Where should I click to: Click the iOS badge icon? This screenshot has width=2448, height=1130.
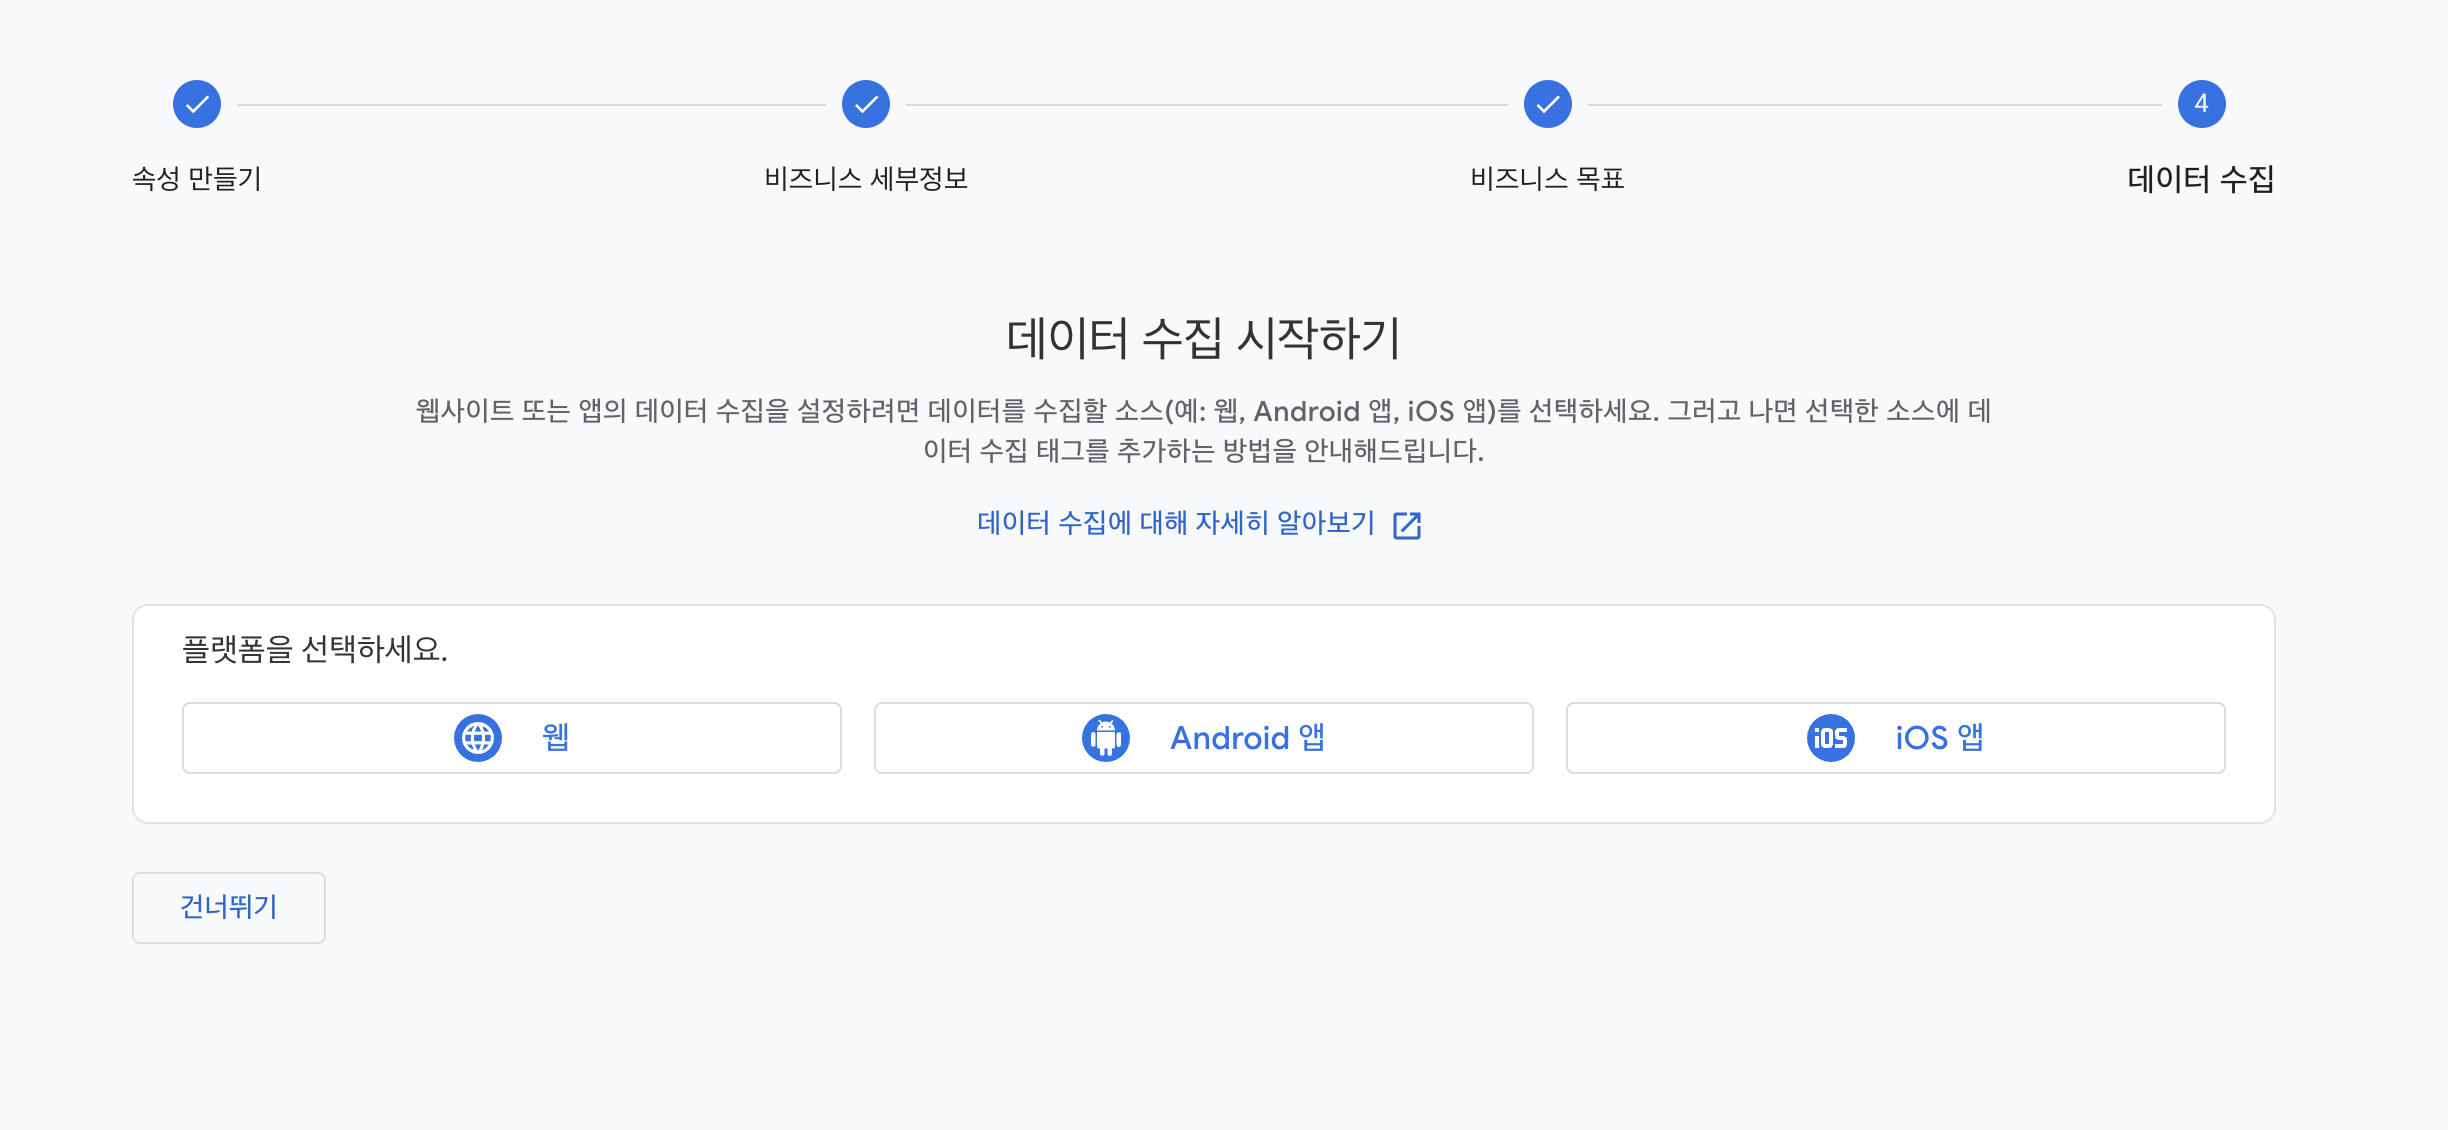point(1830,738)
